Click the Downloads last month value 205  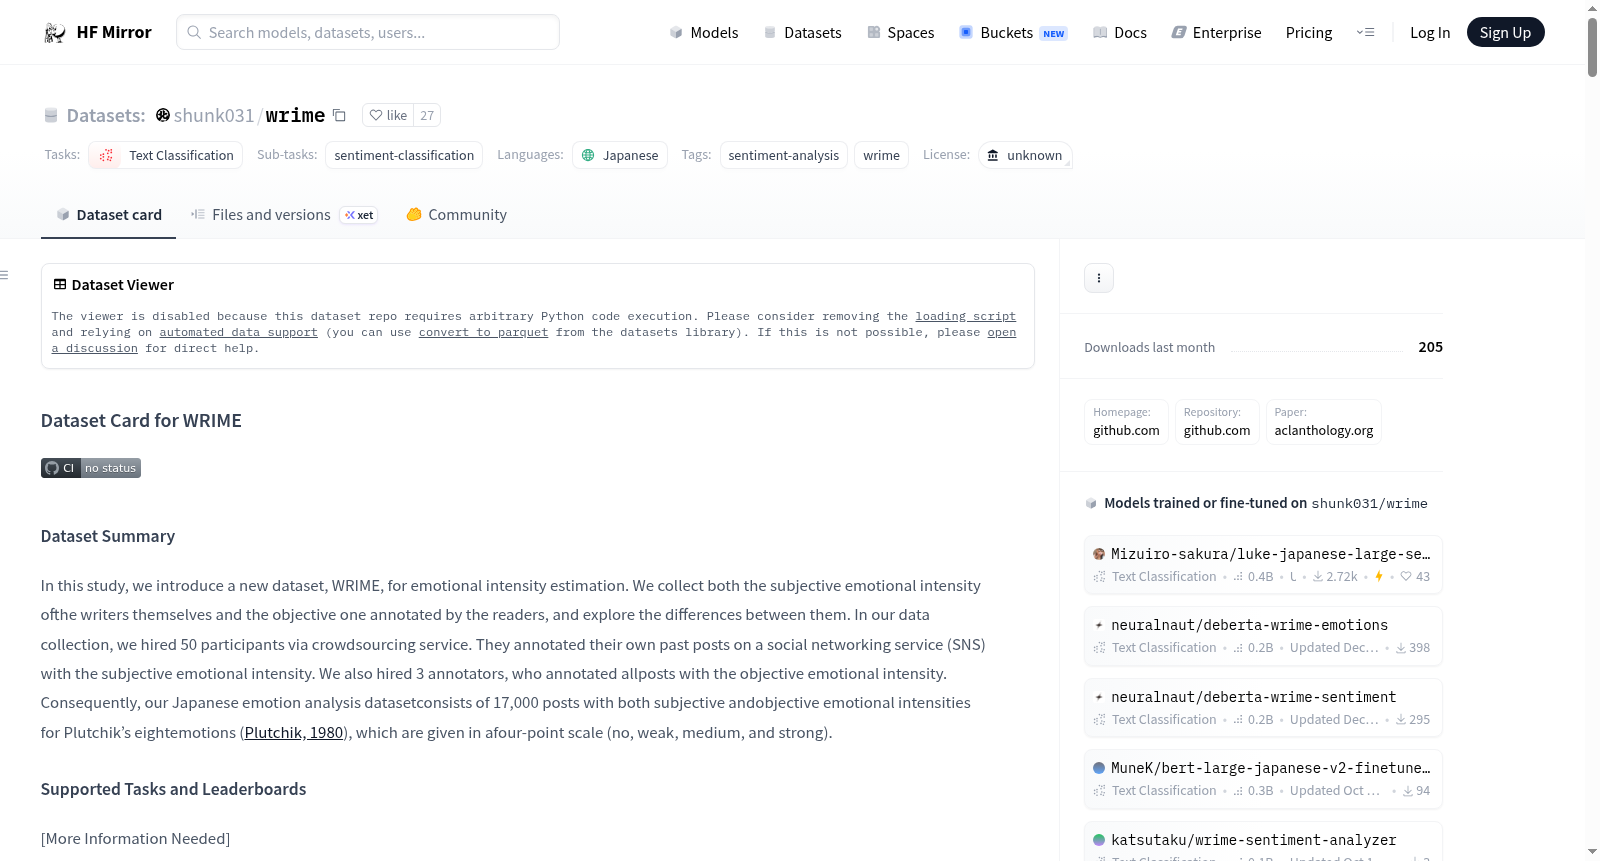1430,347
